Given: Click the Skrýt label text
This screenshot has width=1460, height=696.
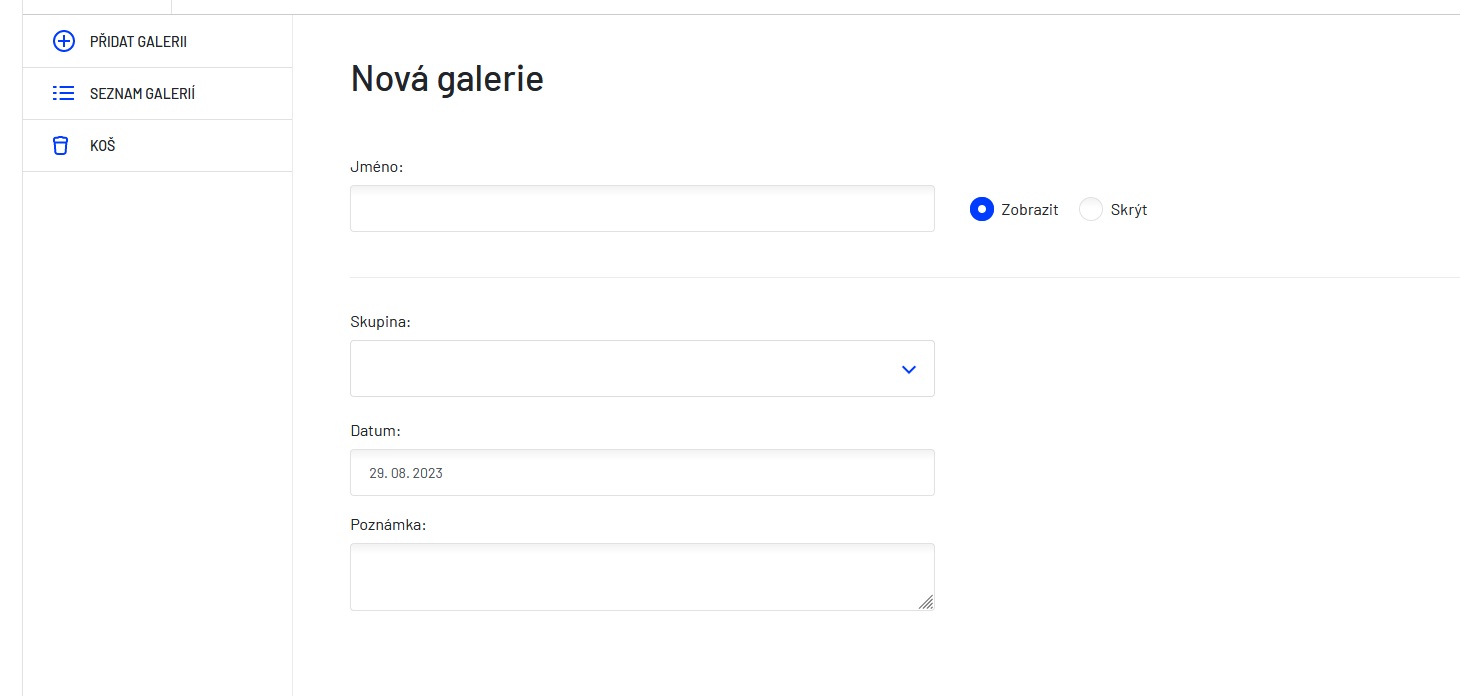Looking at the screenshot, I should click(x=1129, y=210).
